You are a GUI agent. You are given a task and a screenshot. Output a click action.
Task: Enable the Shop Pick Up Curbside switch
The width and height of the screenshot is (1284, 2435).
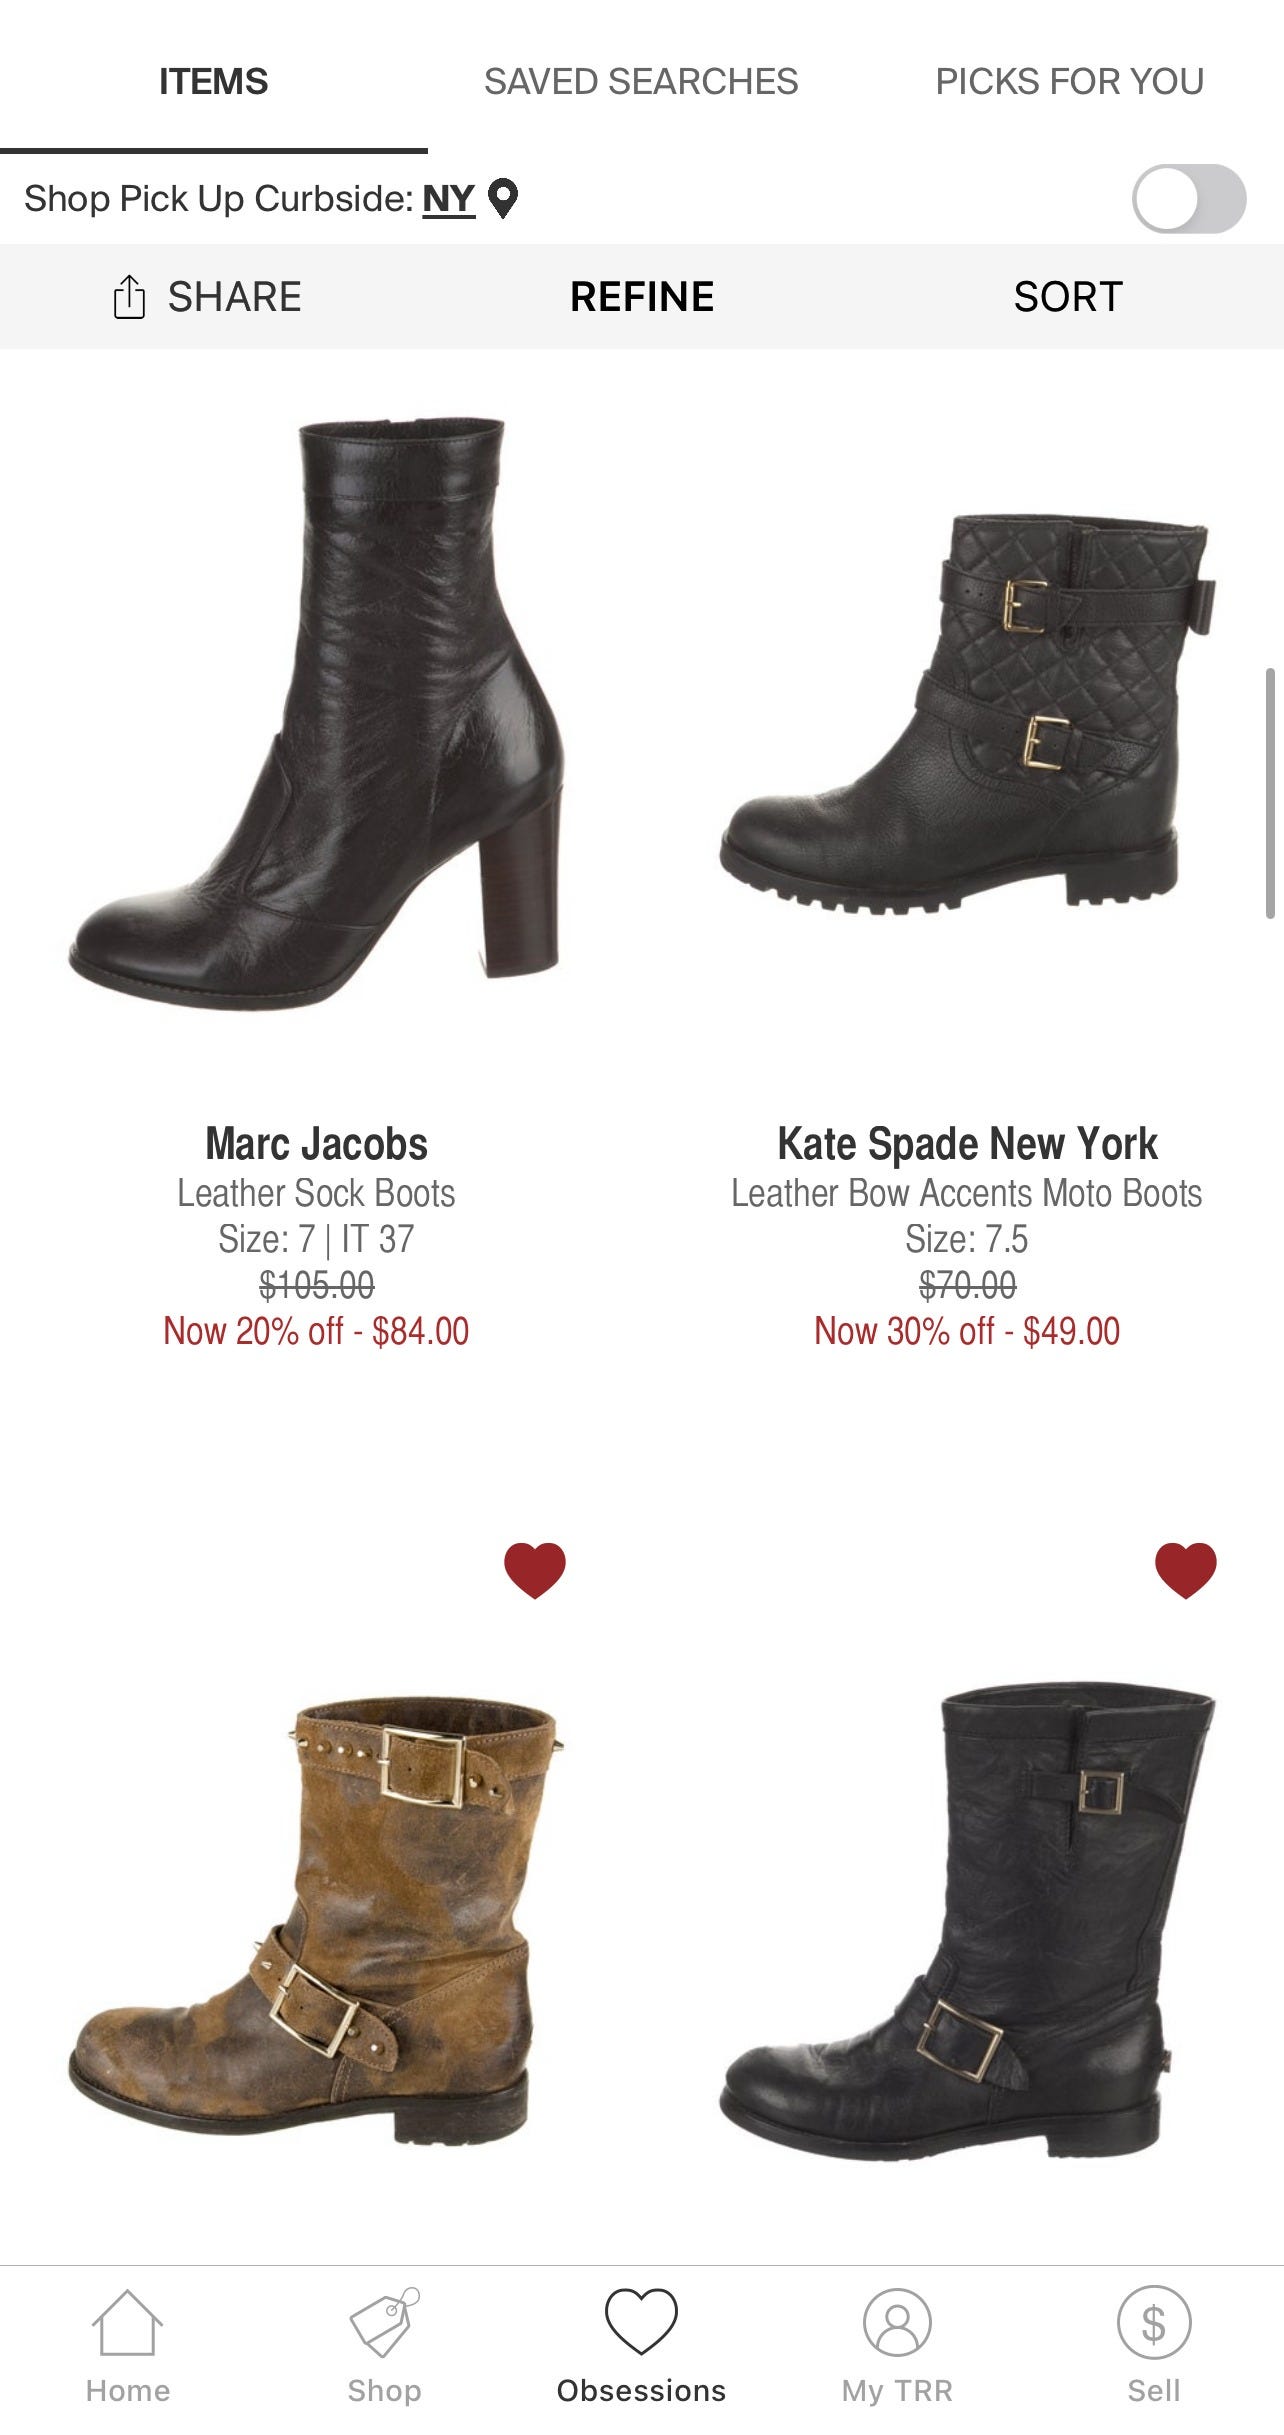[x=1189, y=198]
